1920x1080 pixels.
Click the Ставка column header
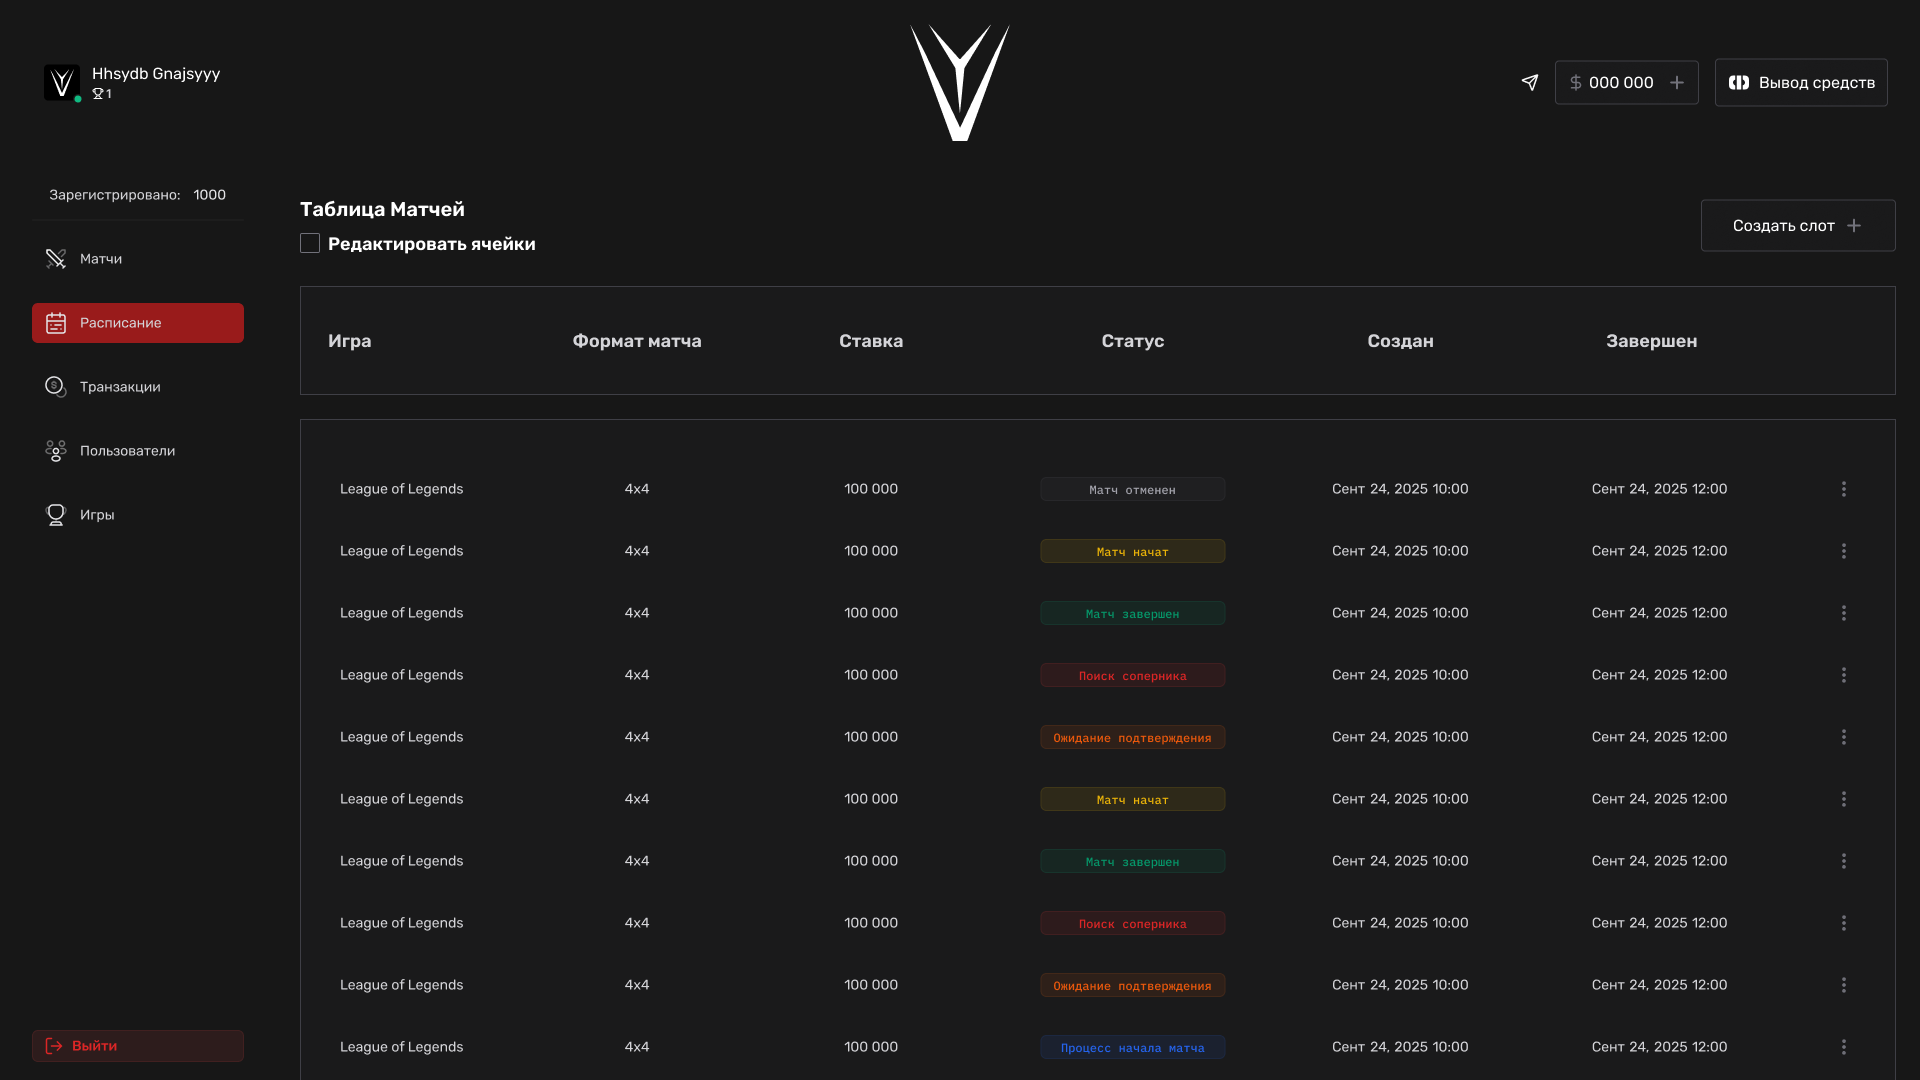click(x=871, y=341)
